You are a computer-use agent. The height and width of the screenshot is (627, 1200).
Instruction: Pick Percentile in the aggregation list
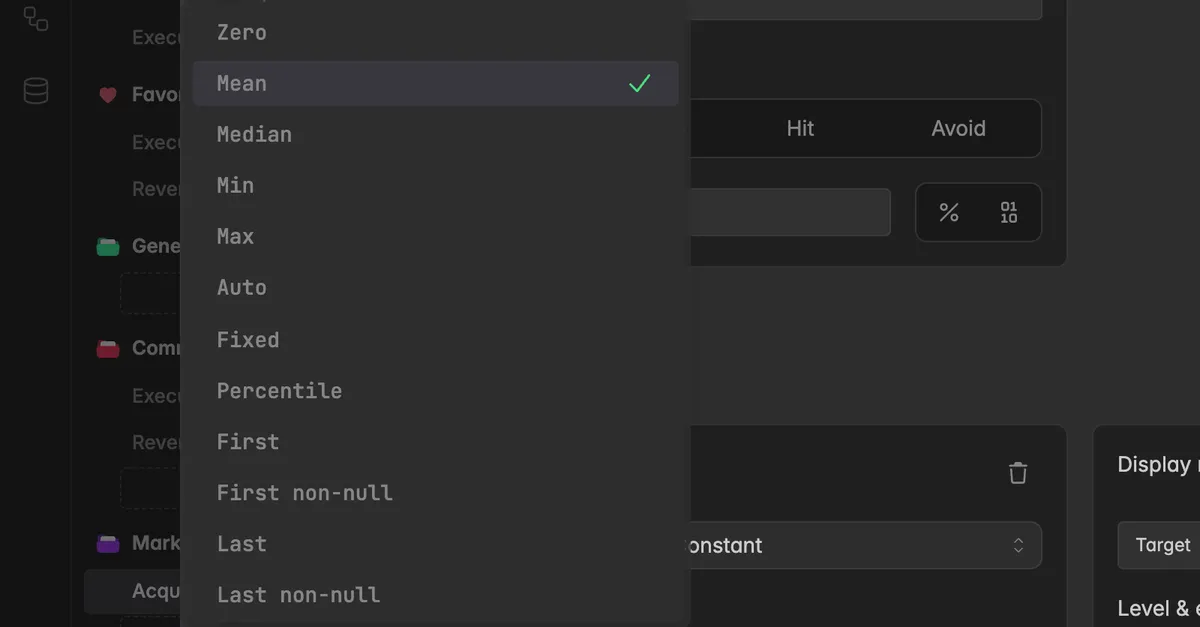coord(435,390)
